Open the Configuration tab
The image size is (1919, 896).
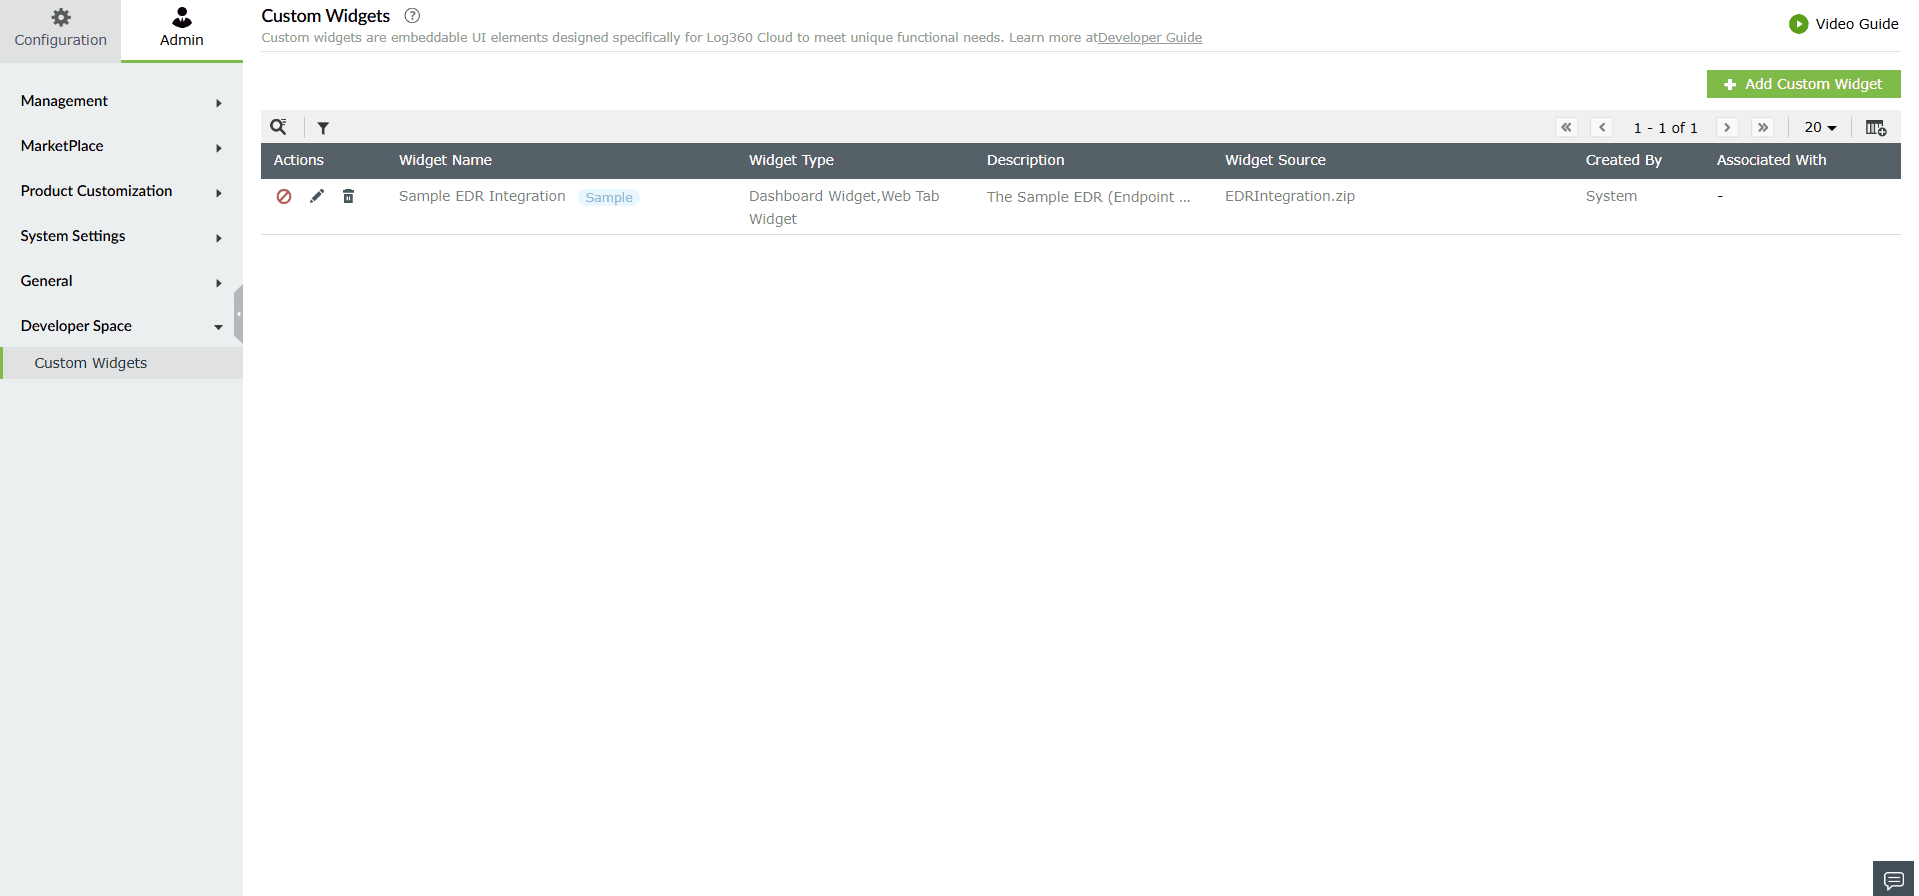60,30
